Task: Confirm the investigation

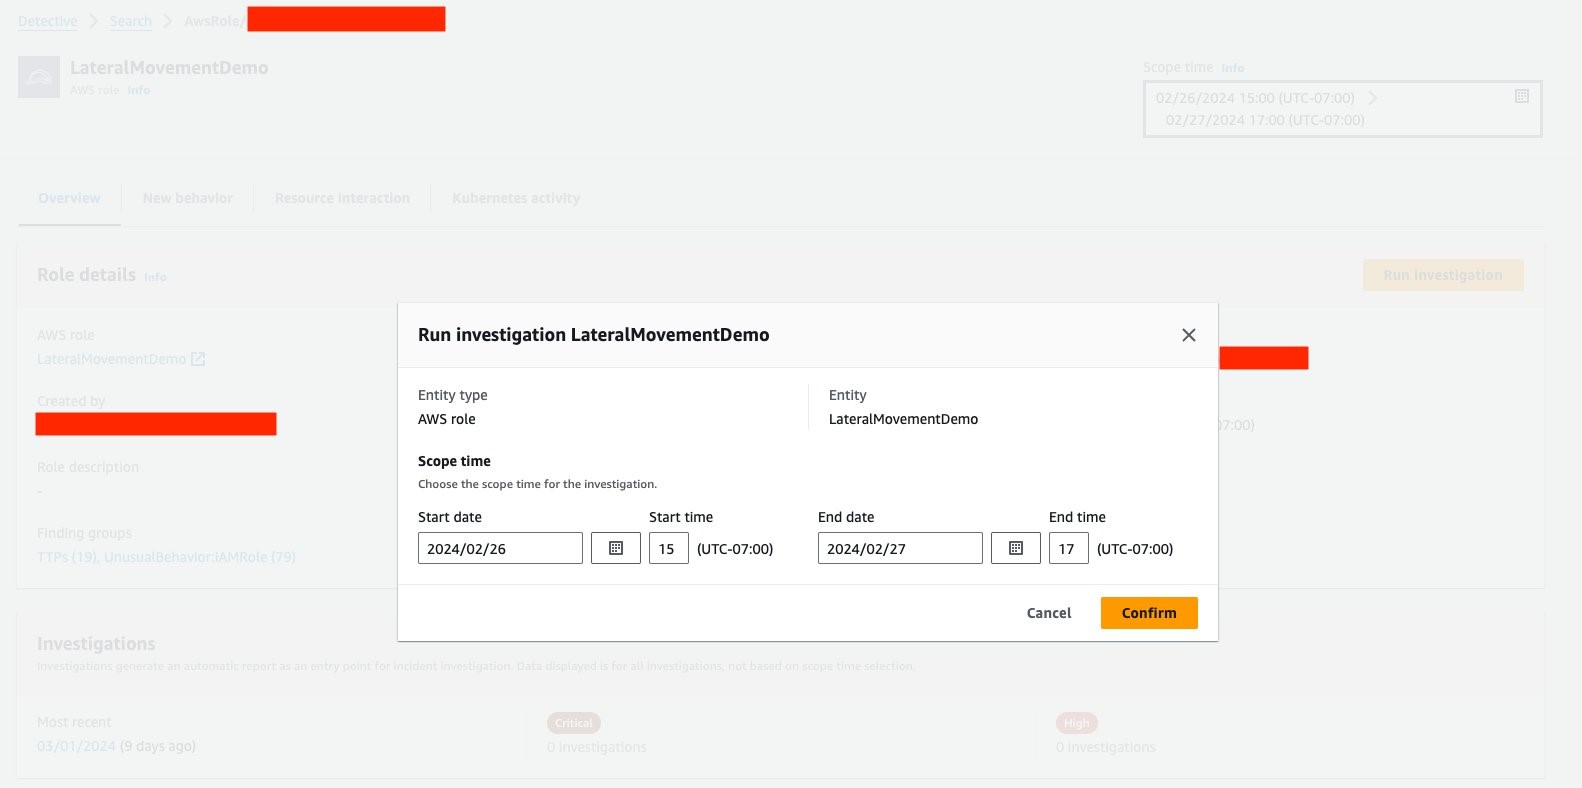Action: point(1149,613)
